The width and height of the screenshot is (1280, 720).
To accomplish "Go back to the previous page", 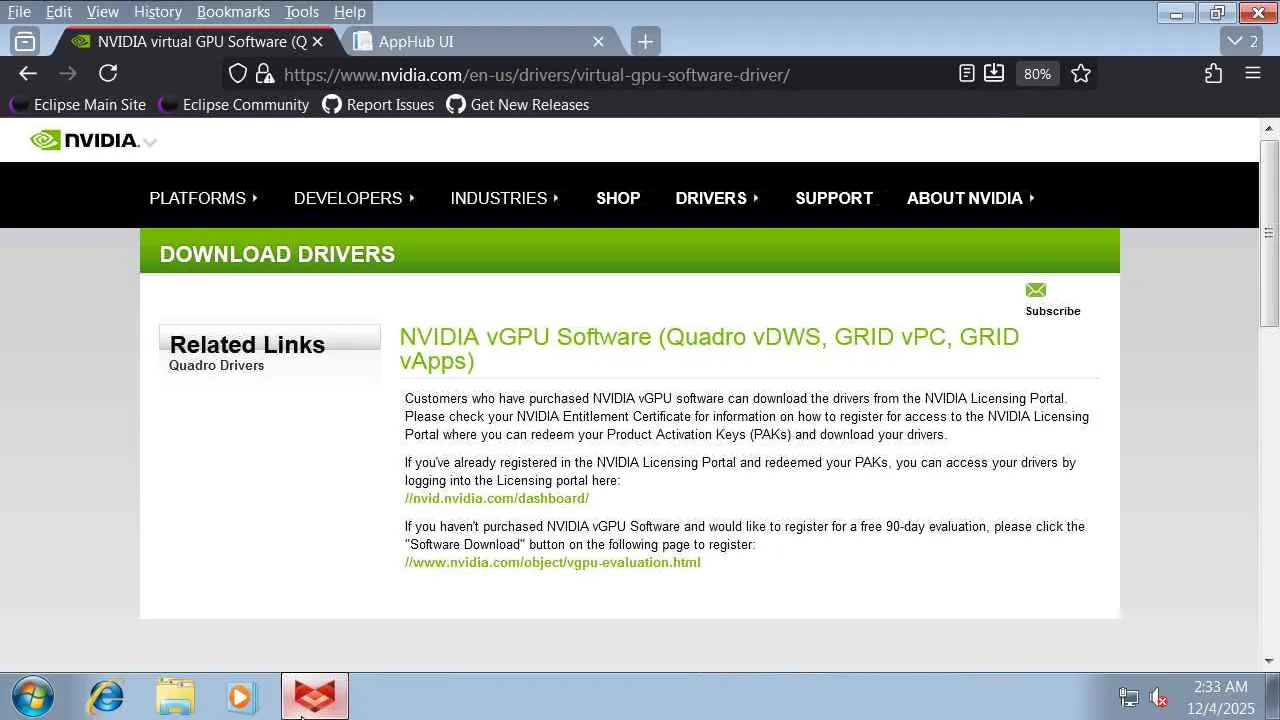I will pyautogui.click(x=28, y=73).
